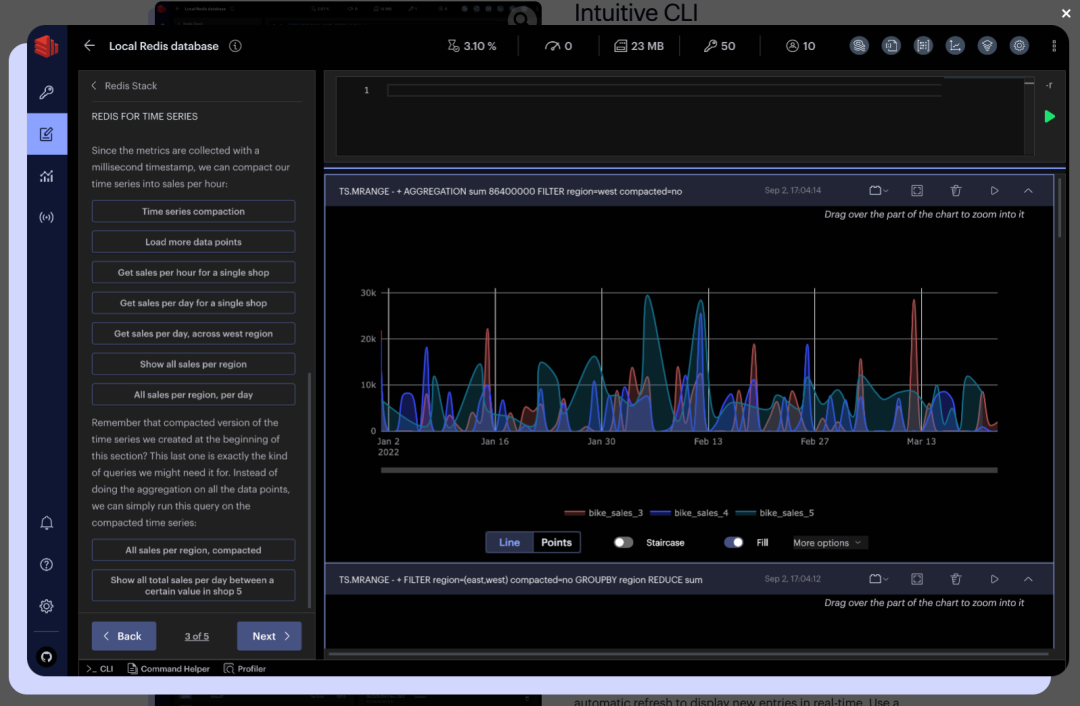Open the settings gear in the left sidebar
1080x706 pixels.
click(46, 606)
